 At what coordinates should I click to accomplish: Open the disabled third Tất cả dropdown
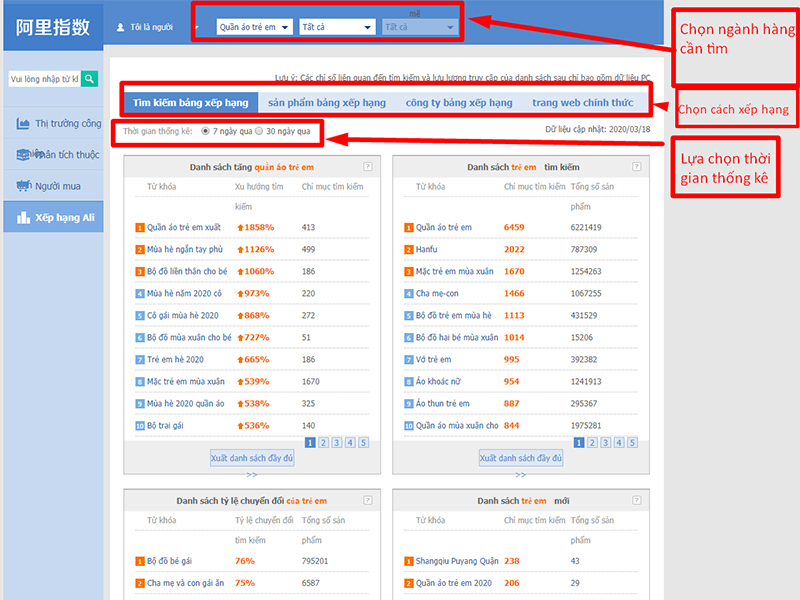click(x=419, y=27)
